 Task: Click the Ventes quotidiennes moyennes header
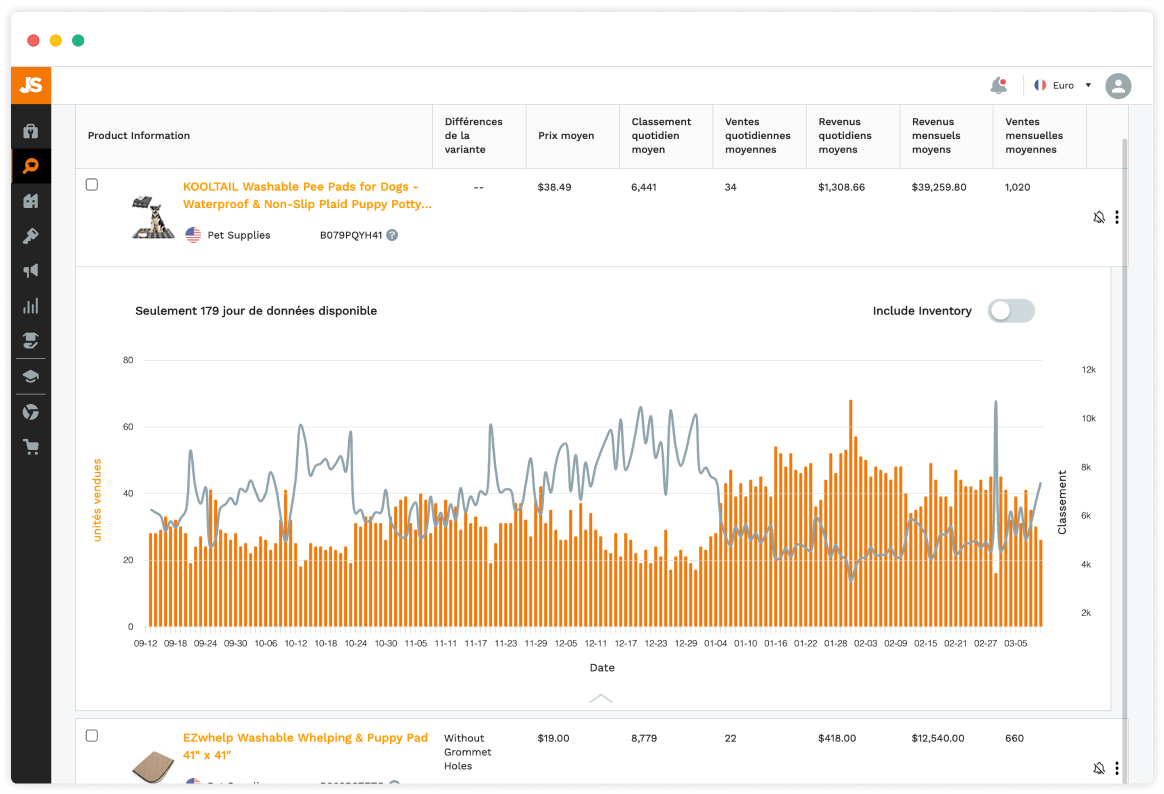[x=757, y=136]
